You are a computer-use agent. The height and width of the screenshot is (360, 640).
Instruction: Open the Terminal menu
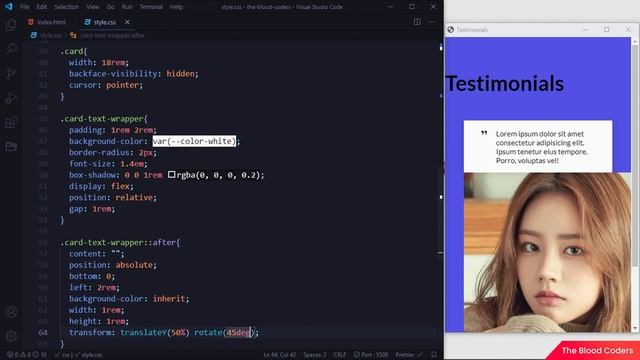pos(151,7)
